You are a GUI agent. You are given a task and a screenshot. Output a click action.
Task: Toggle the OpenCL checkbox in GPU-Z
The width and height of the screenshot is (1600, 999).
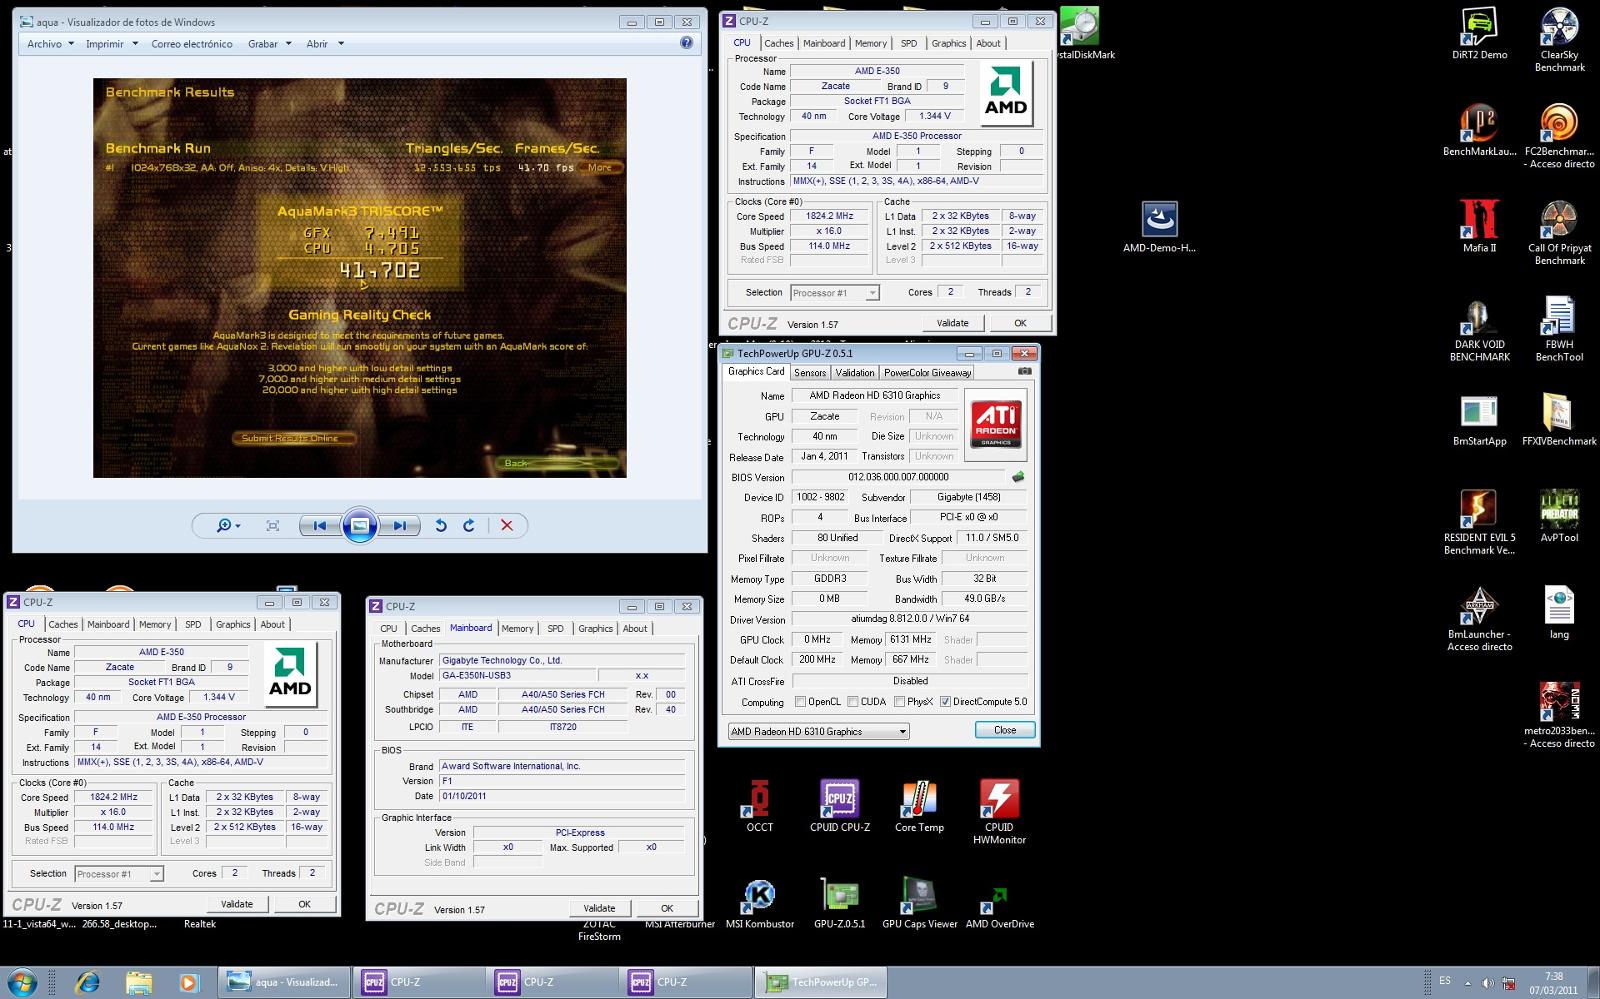[800, 702]
